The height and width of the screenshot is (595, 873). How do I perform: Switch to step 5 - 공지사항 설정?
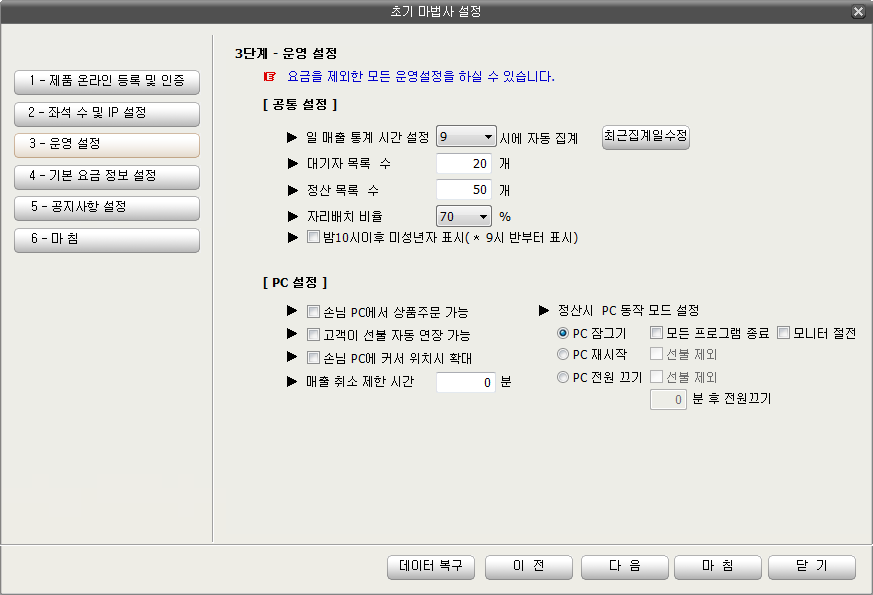click(x=107, y=208)
